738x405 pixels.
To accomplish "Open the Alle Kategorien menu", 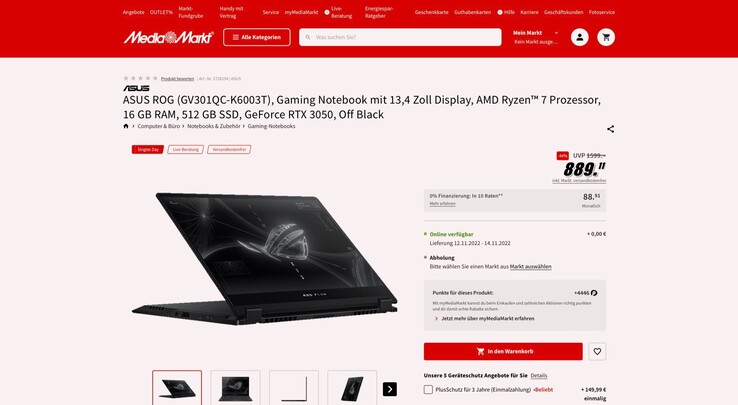I will (257, 37).
